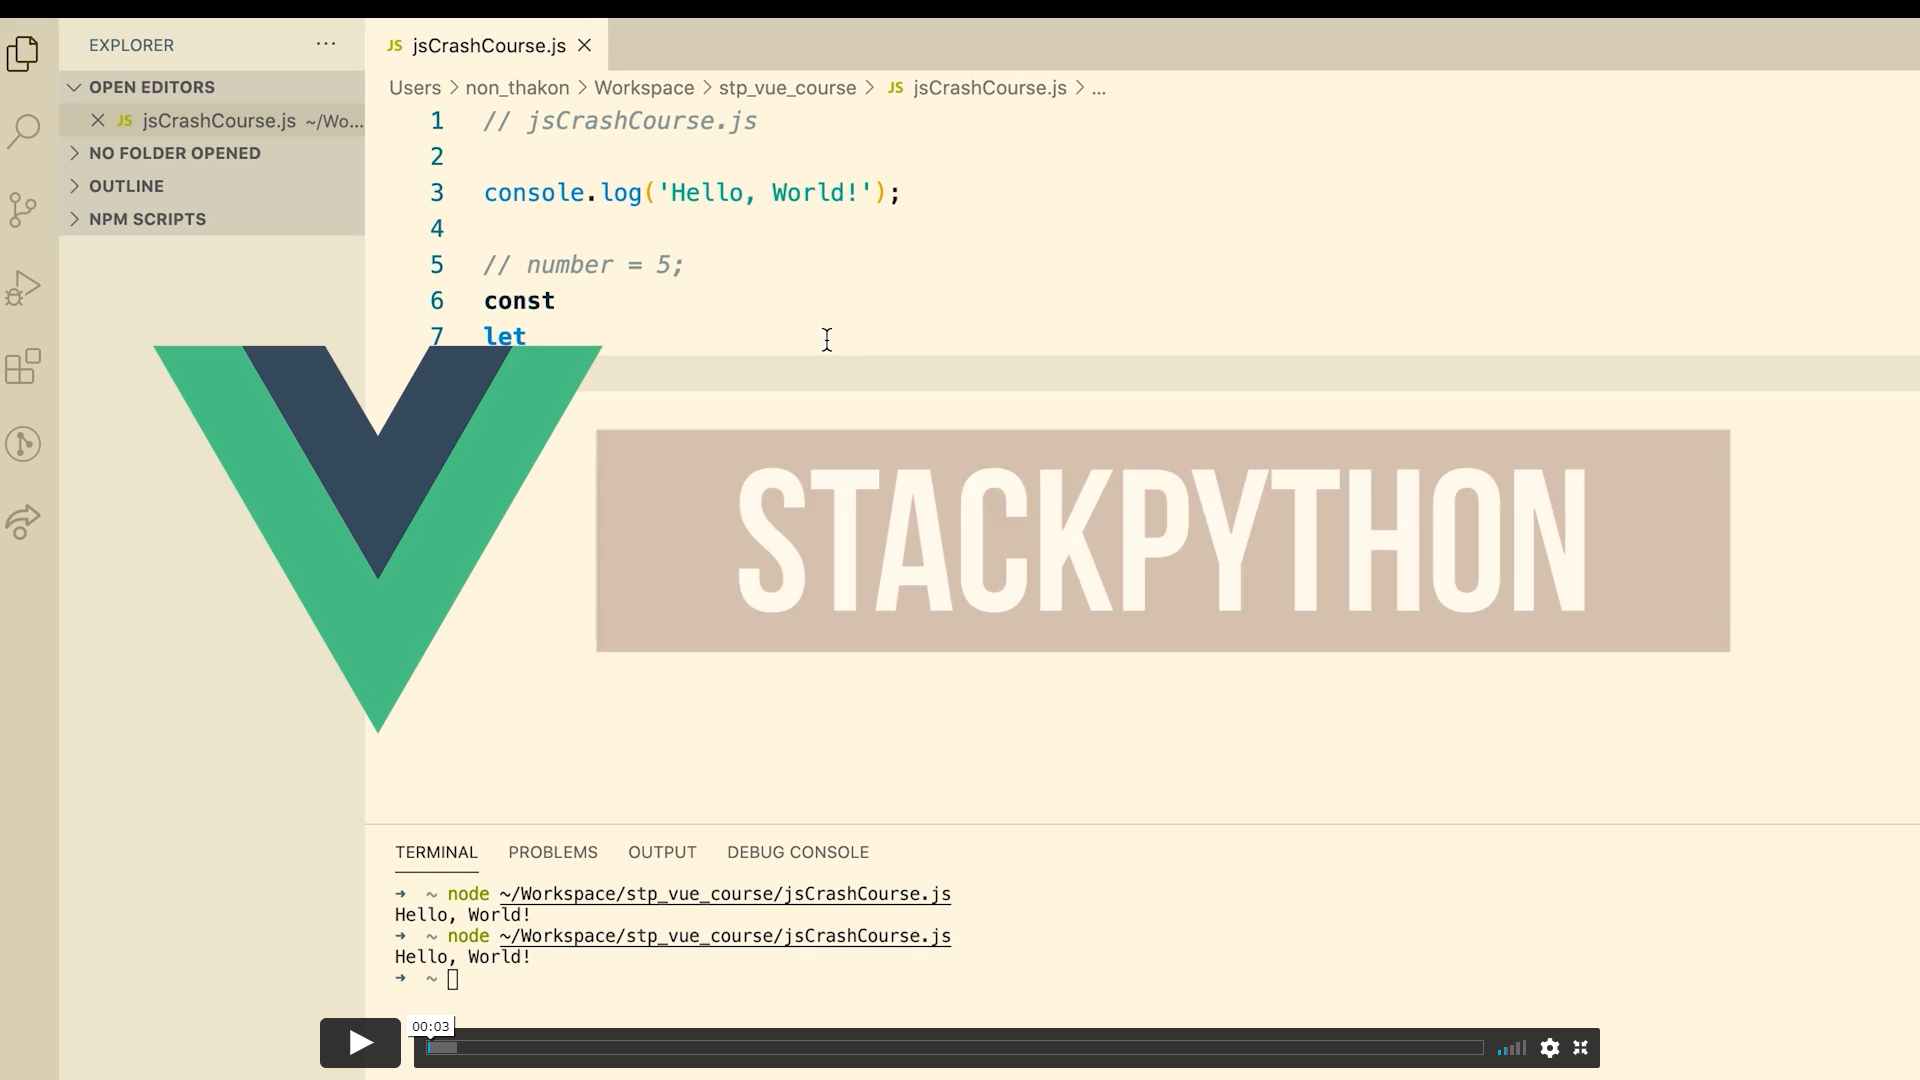
Task: Close the jsCrashCourse.js editor tab
Action: click(585, 45)
